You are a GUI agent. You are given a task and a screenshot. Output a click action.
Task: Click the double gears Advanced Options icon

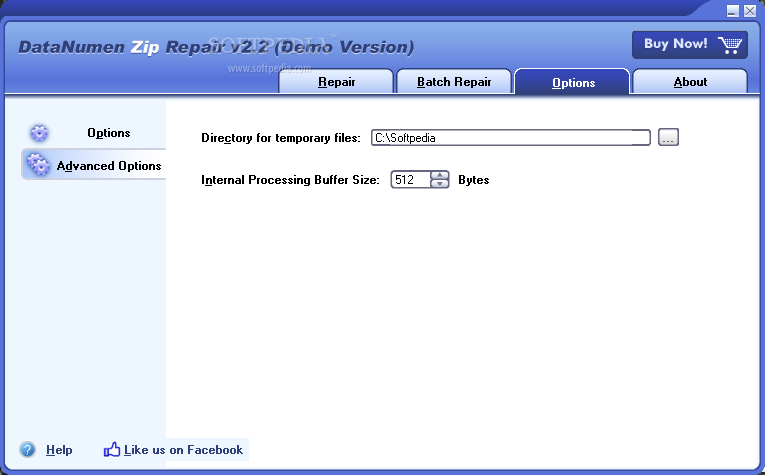tap(38, 164)
